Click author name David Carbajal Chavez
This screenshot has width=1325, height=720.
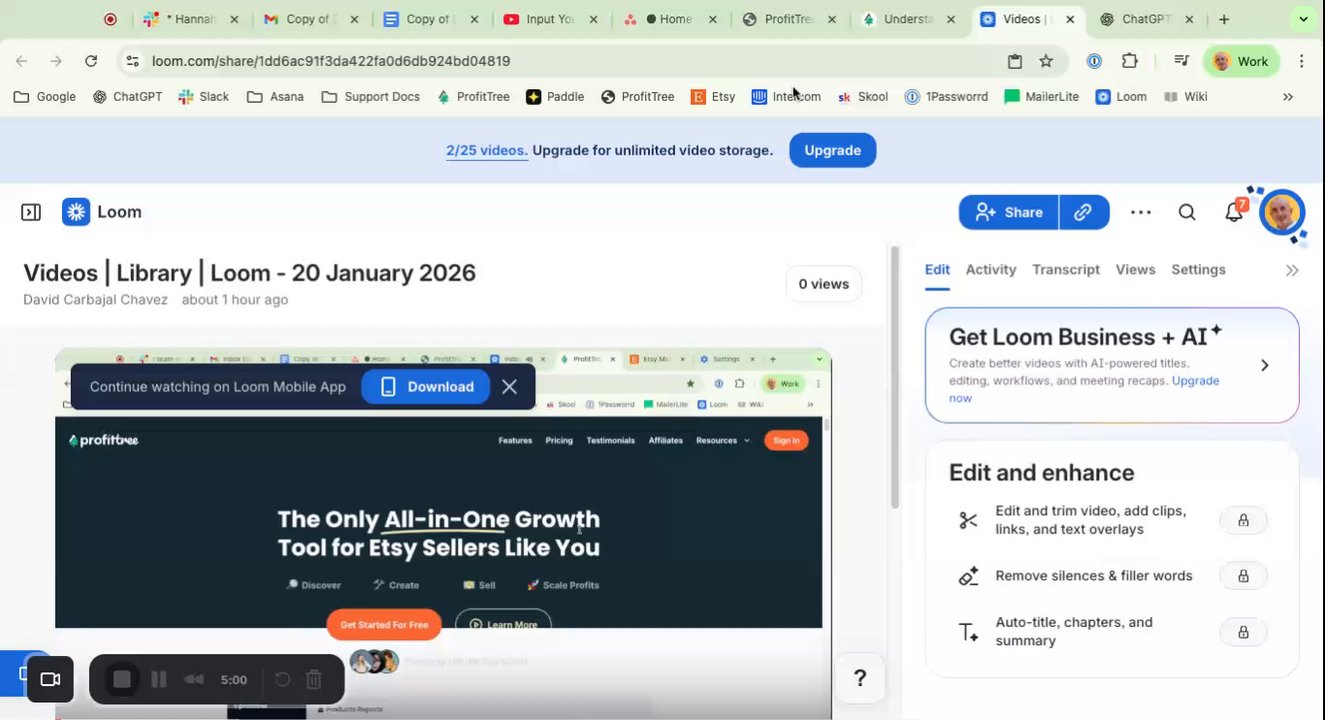pos(96,300)
